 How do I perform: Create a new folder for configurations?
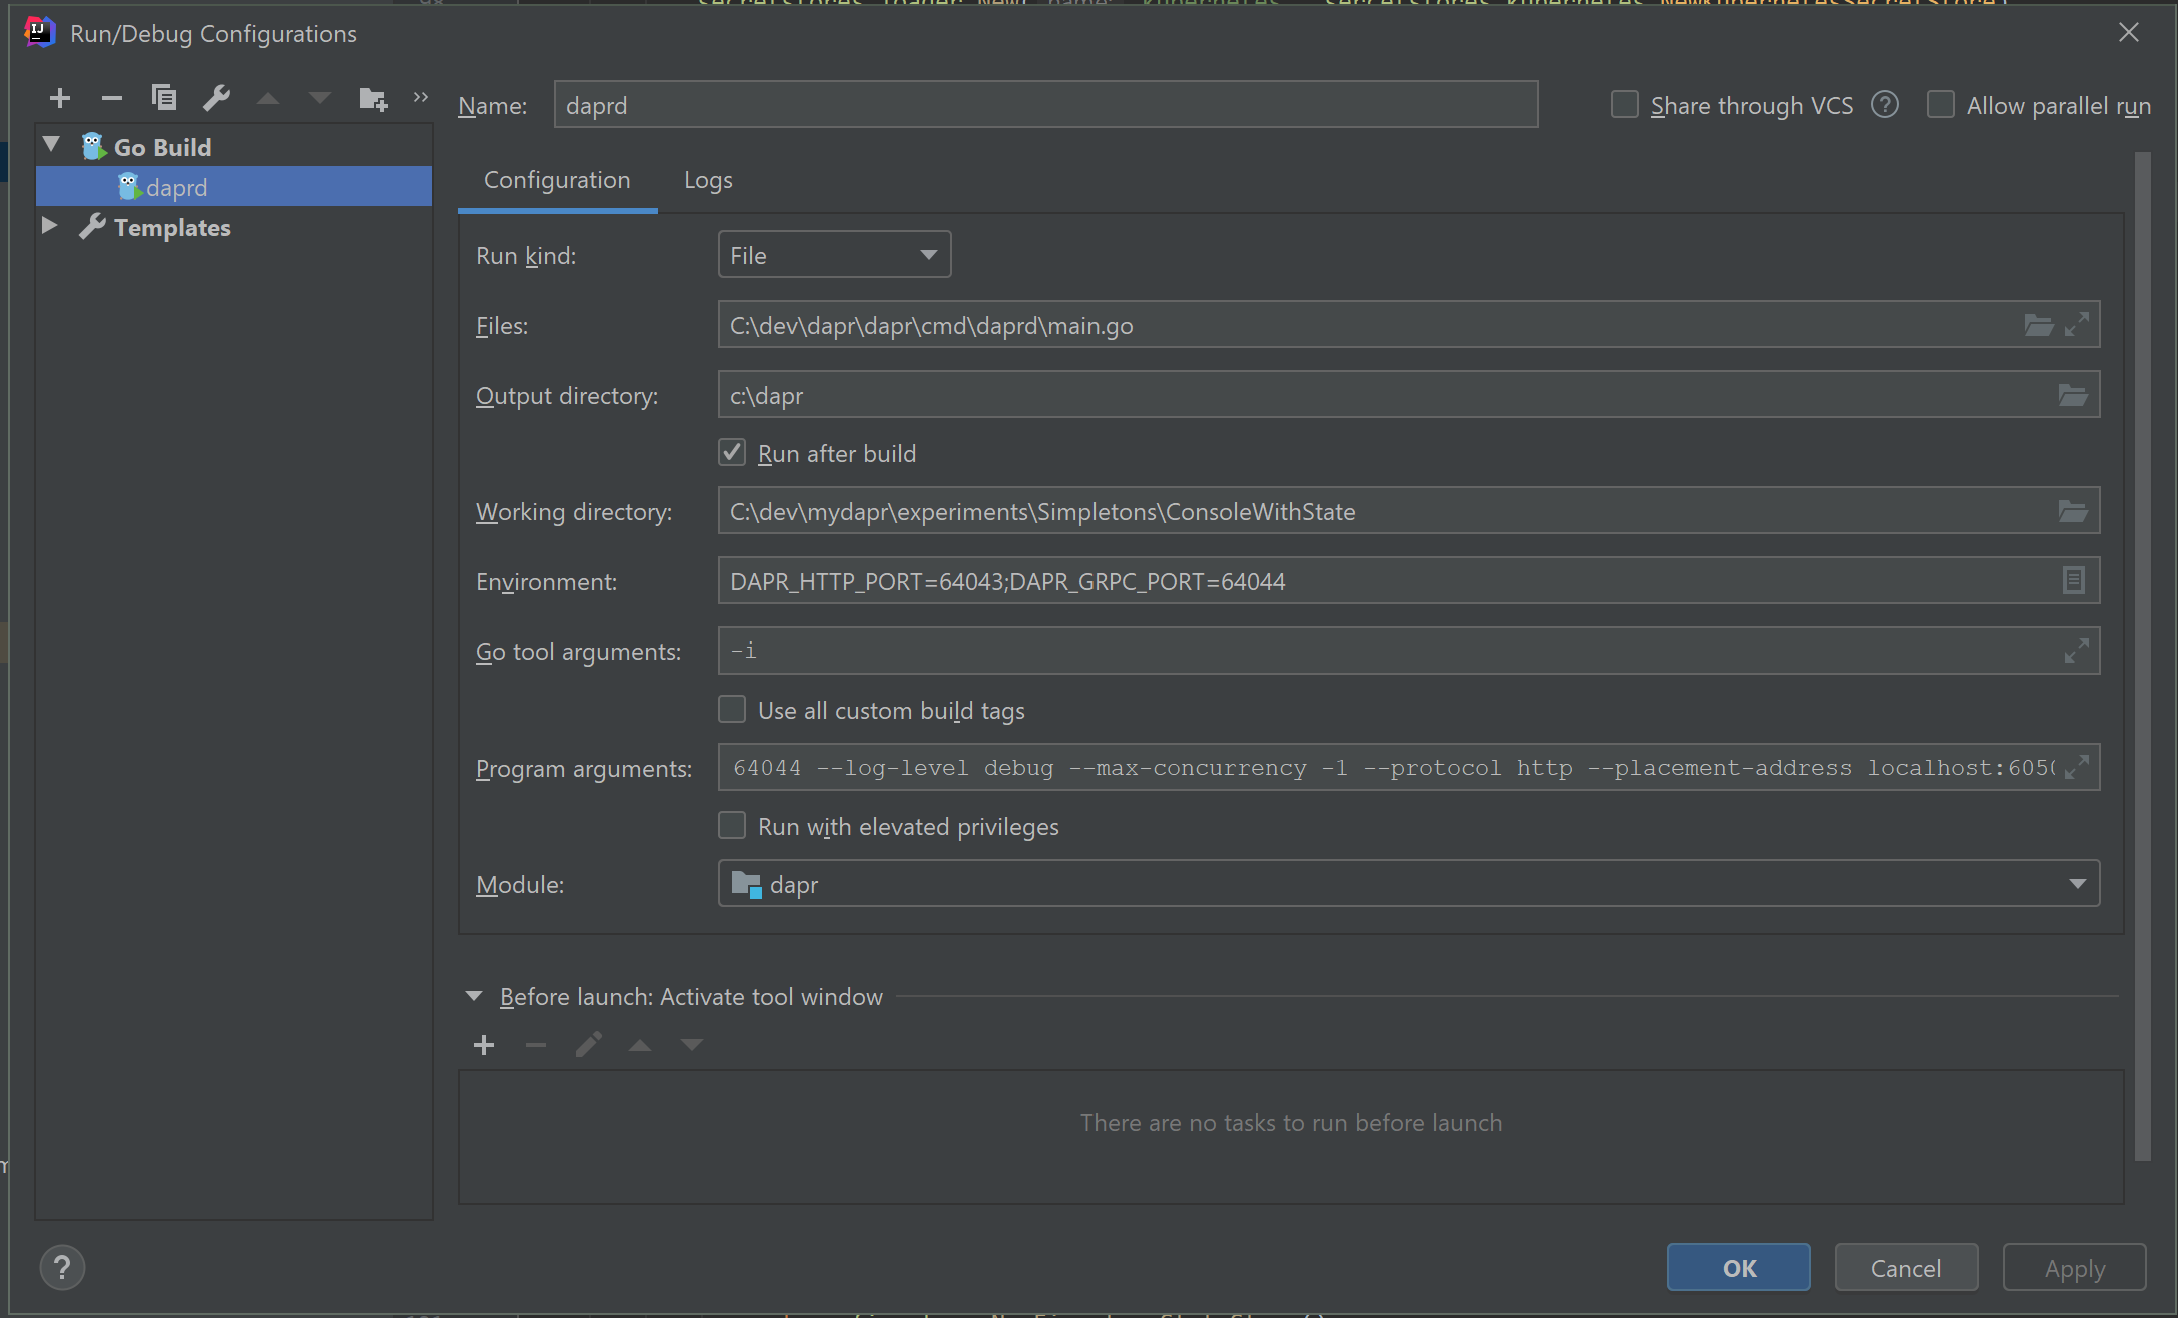[x=373, y=98]
